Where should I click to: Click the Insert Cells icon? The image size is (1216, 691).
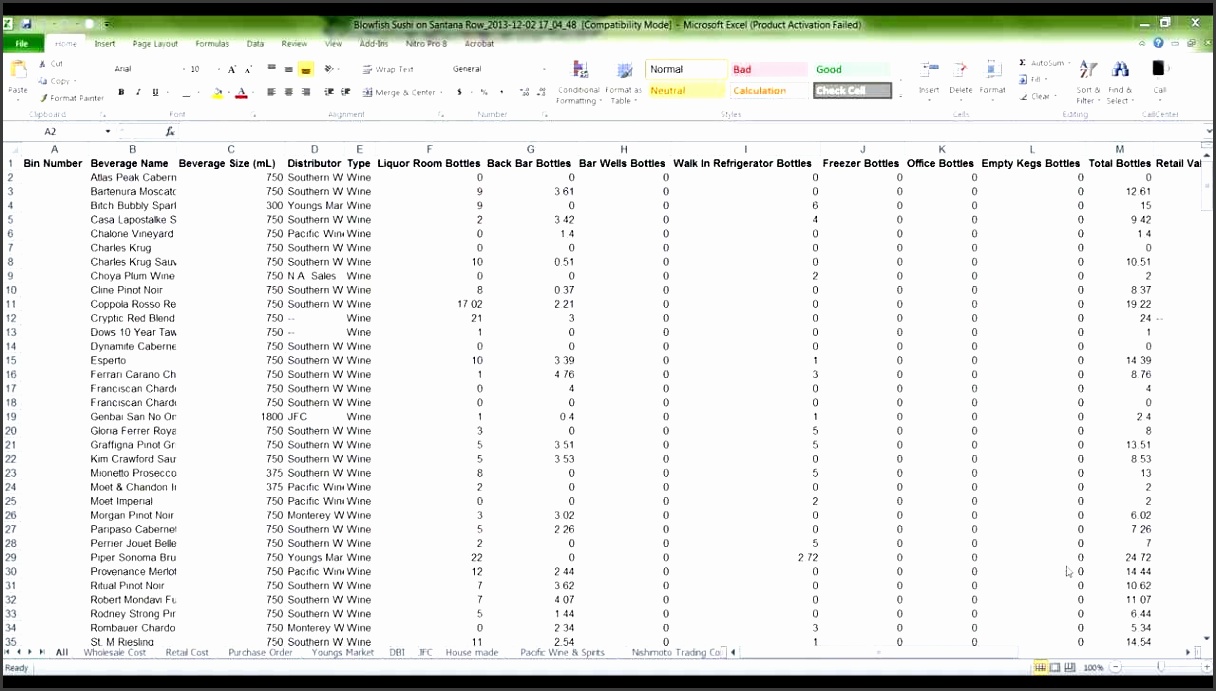click(x=929, y=80)
